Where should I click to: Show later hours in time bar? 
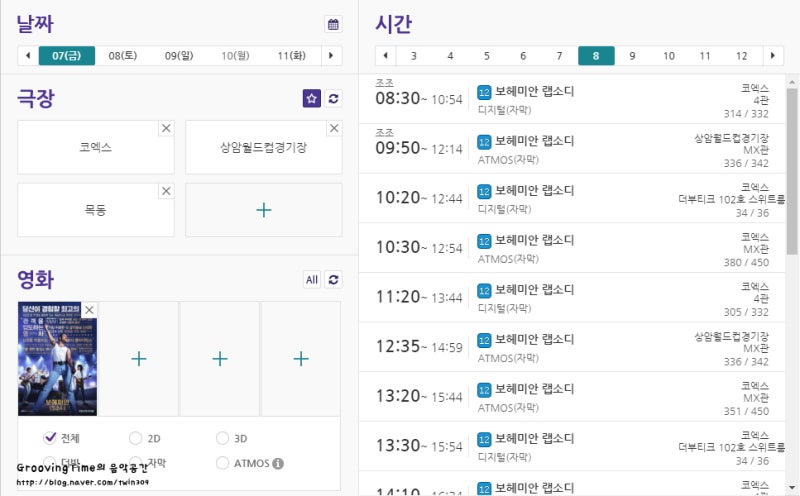point(773,56)
